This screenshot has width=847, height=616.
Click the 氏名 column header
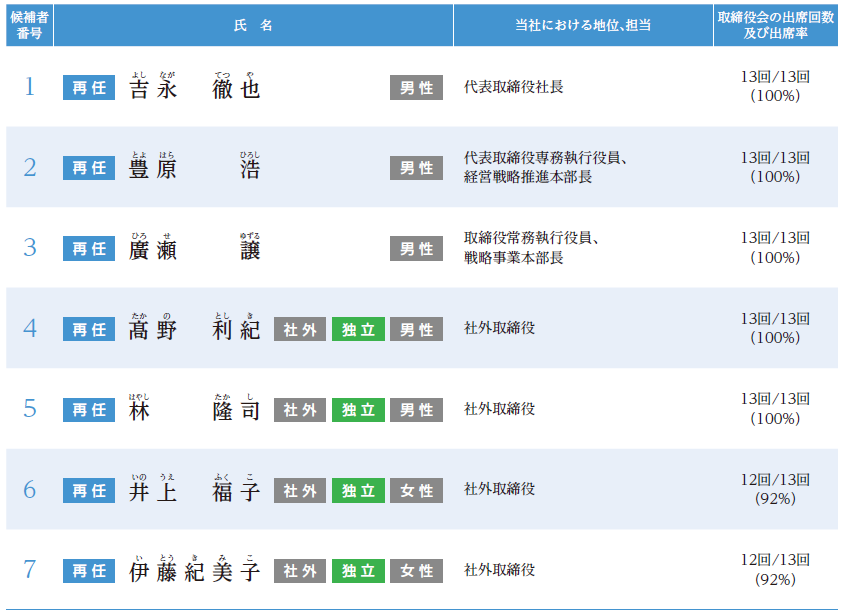[x=253, y=25]
